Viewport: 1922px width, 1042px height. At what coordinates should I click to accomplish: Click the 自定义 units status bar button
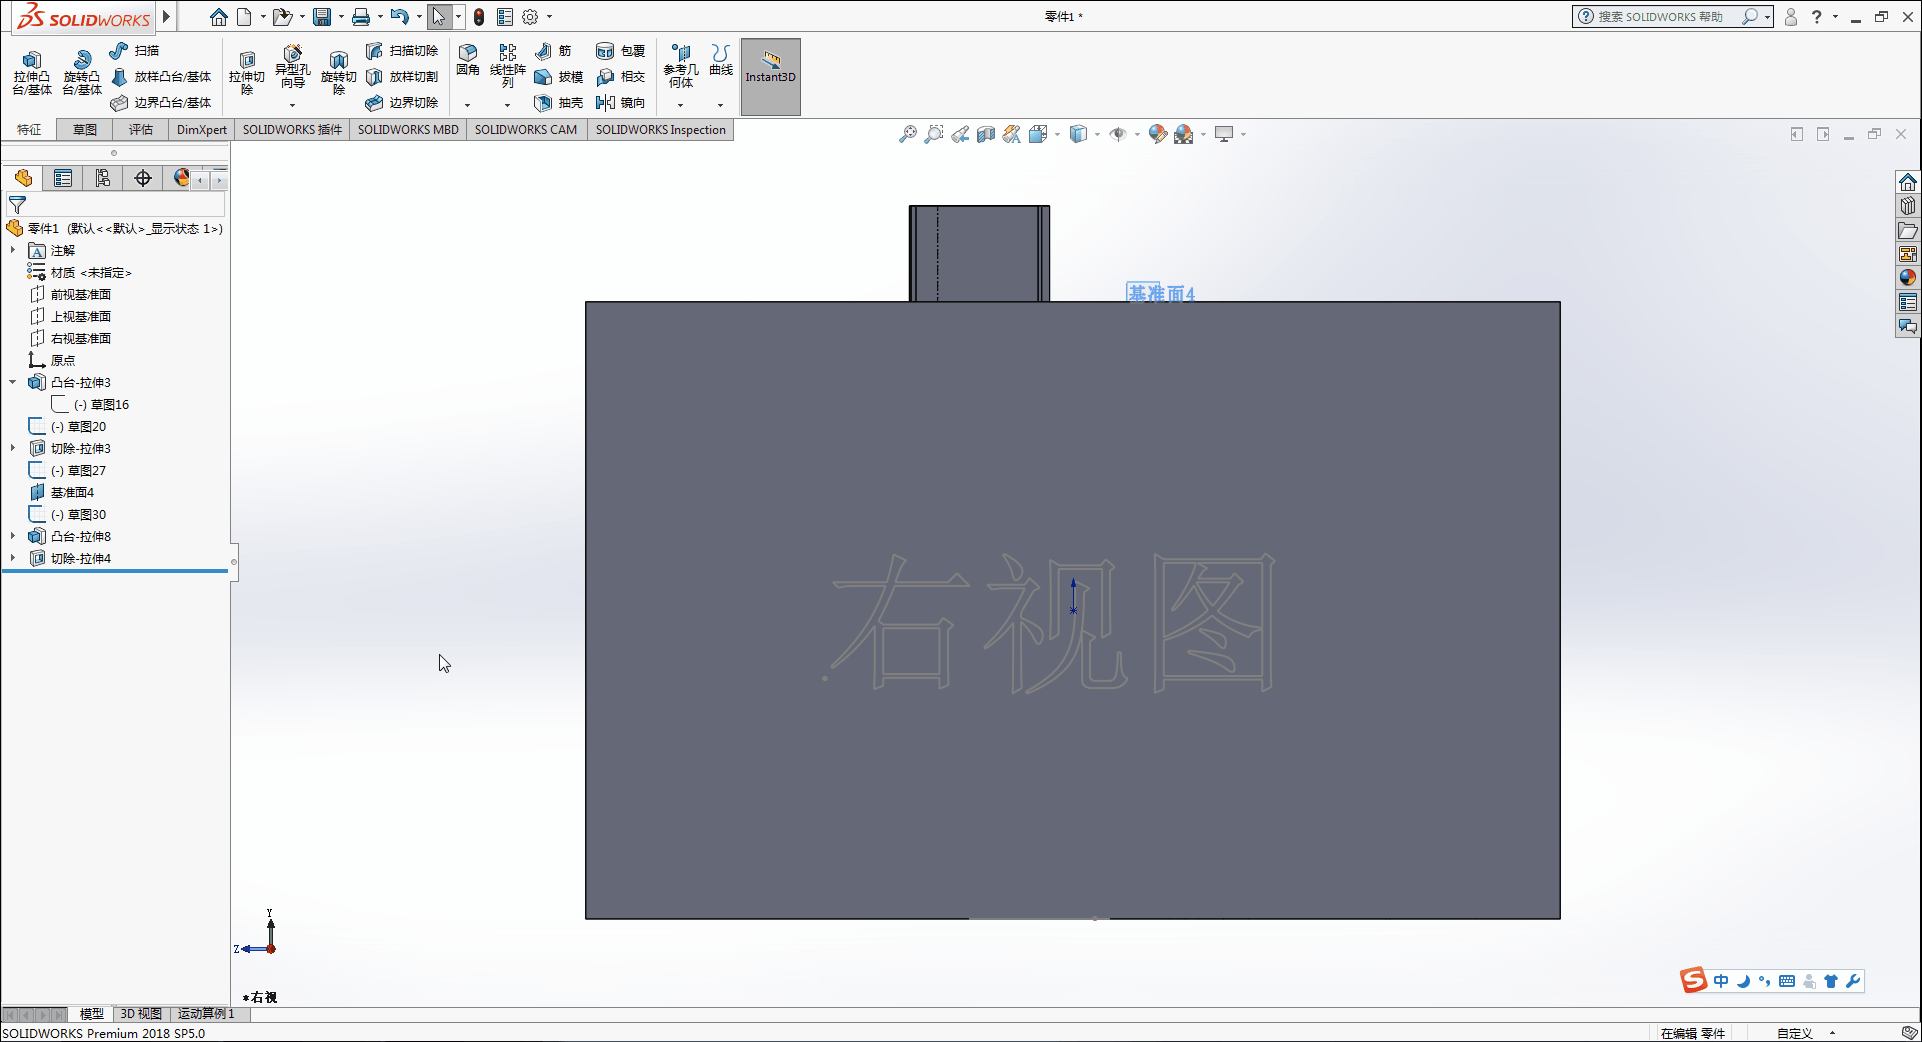[x=1795, y=1033]
